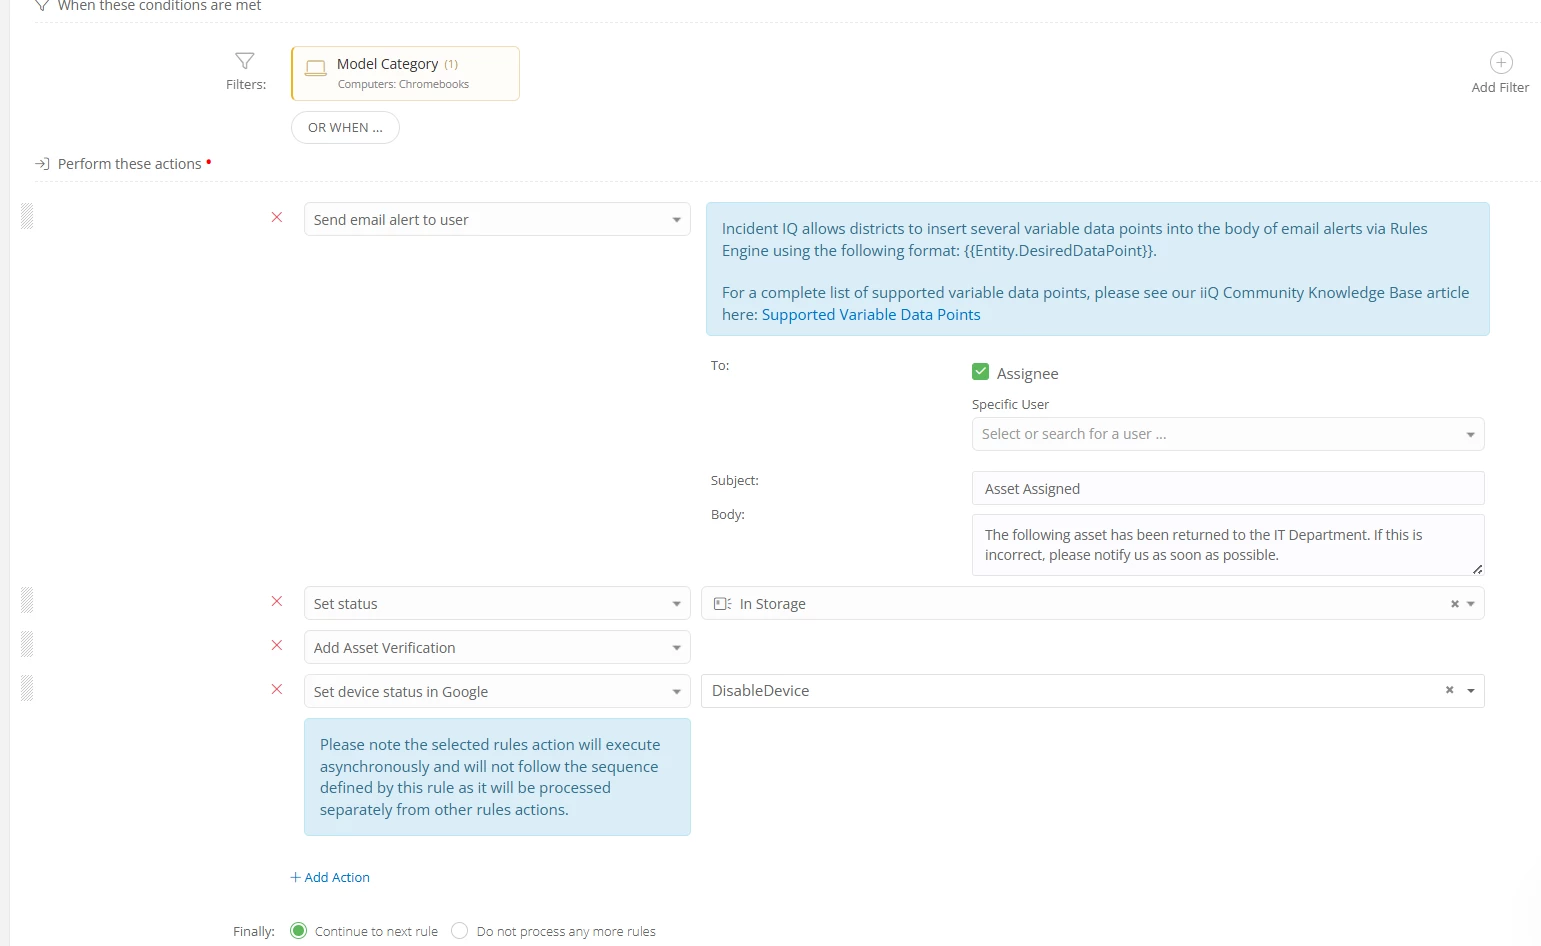The height and width of the screenshot is (946, 1541).
Task: Click the 'Finally:' label
Action: [254, 931]
